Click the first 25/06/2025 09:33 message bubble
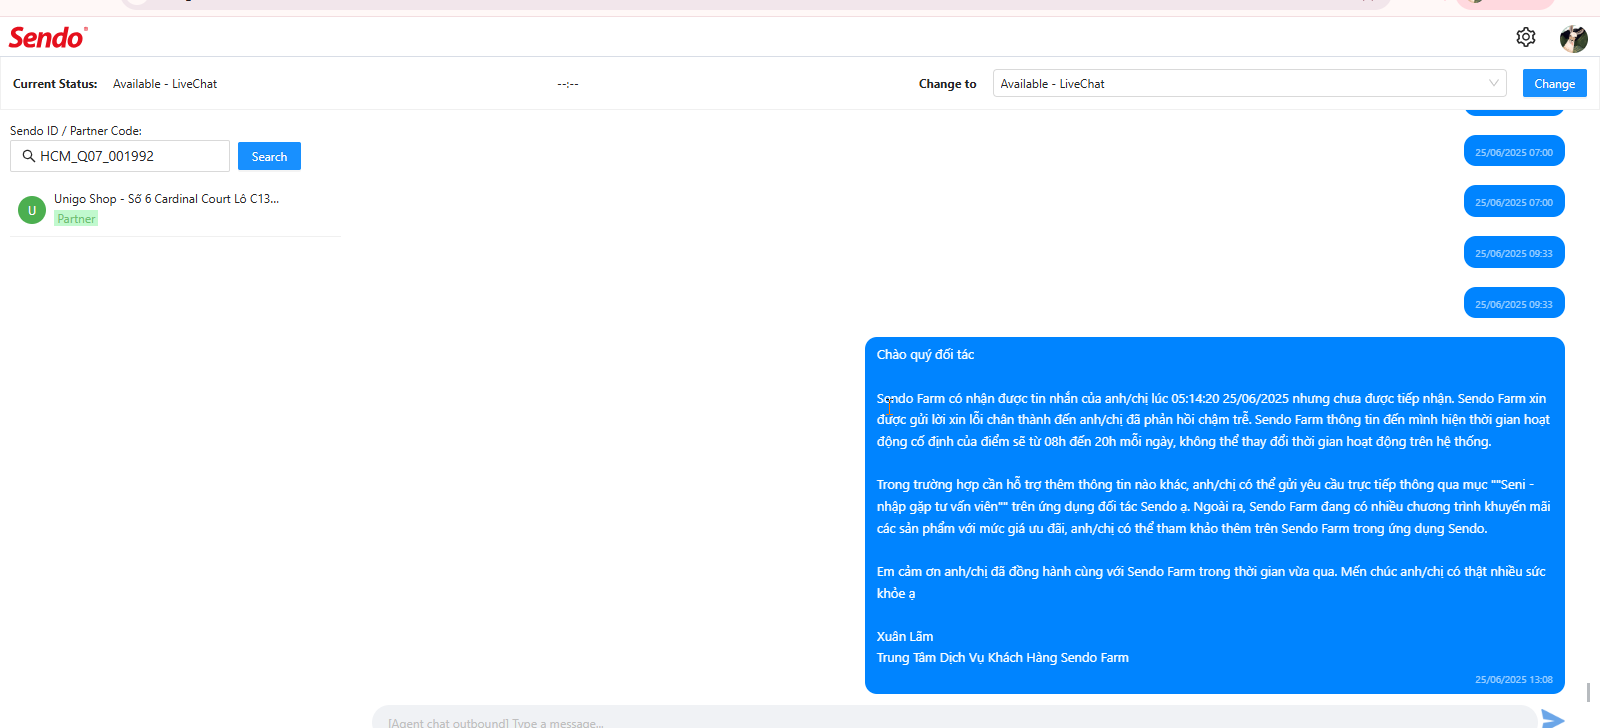Image resolution: width=1600 pixels, height=728 pixels. pyautogui.click(x=1514, y=253)
